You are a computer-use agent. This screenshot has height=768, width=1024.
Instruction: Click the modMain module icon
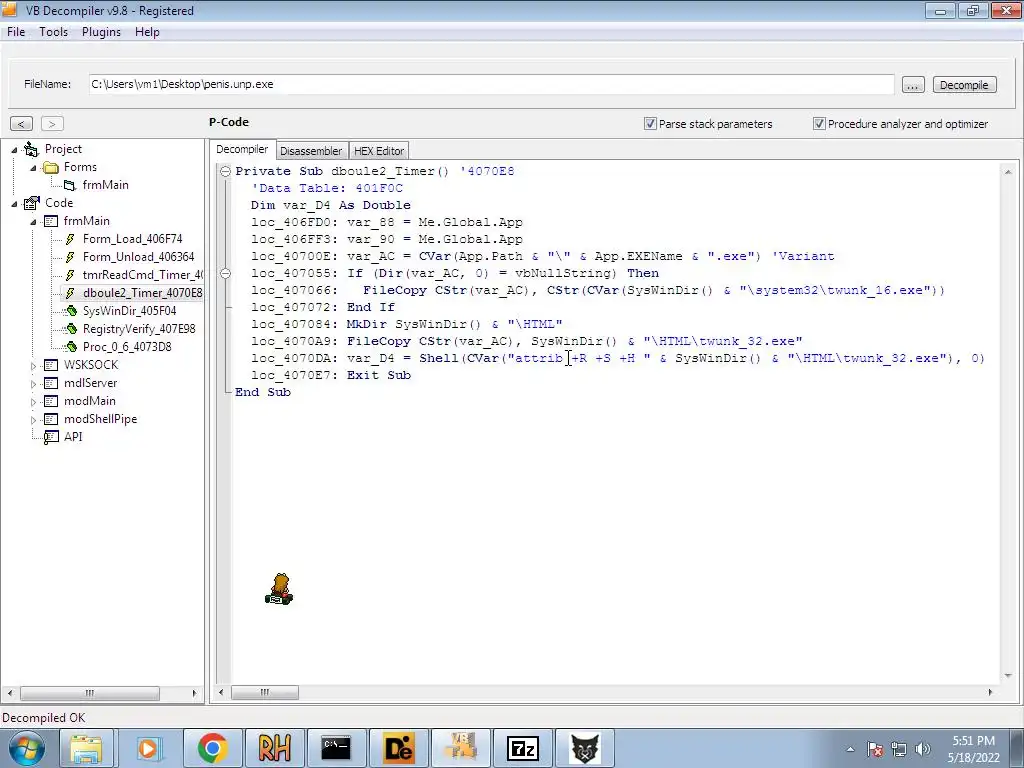click(50, 401)
